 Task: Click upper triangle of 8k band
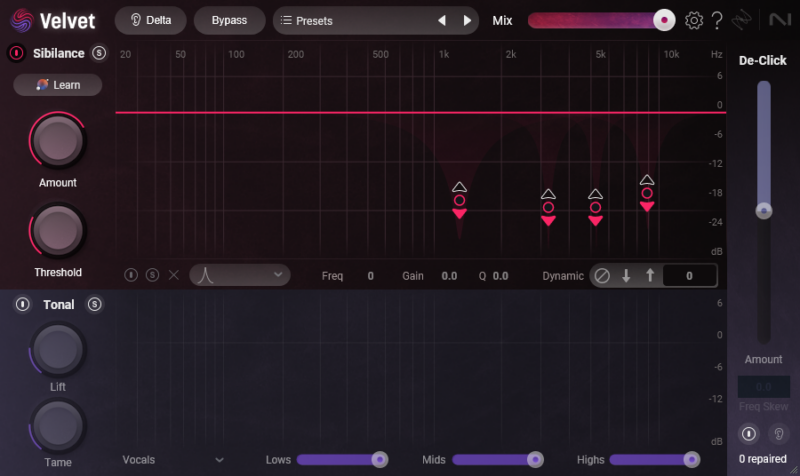(647, 180)
